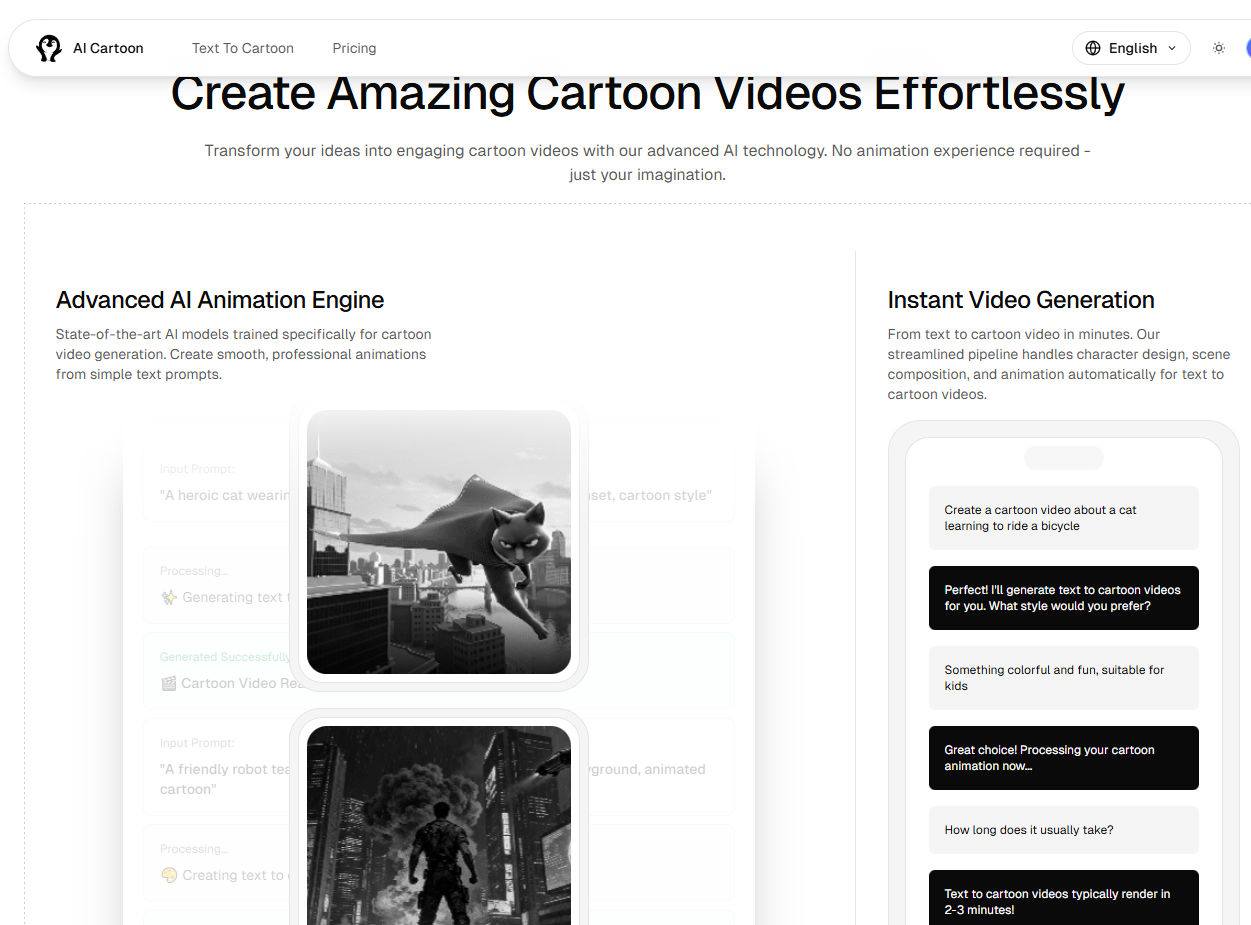The height and width of the screenshot is (925, 1251).
Task: Click the AI Cartoon penguin logo
Action: click(49, 47)
